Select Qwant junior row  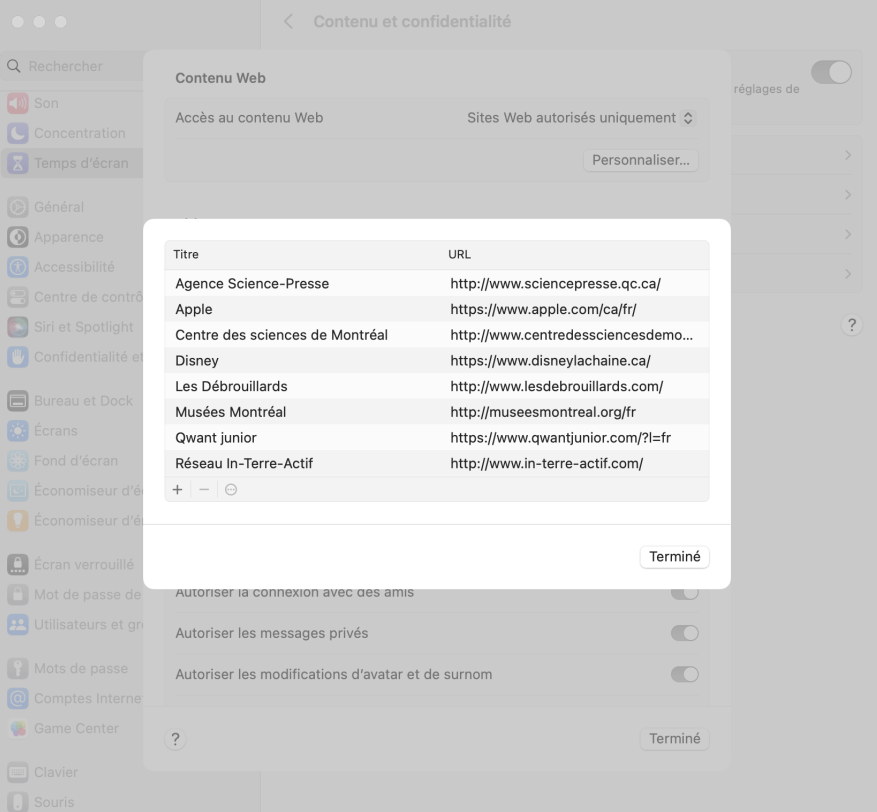[437, 438]
